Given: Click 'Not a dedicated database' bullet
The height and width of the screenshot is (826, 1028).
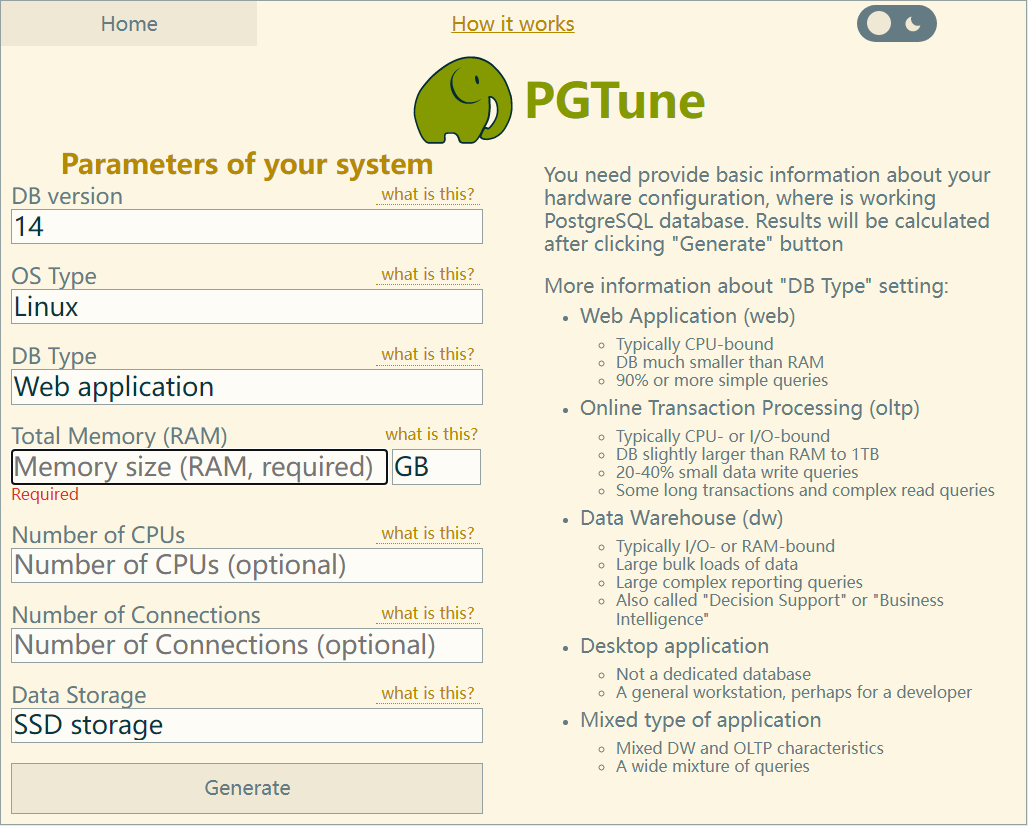Looking at the screenshot, I should click(x=713, y=675).
